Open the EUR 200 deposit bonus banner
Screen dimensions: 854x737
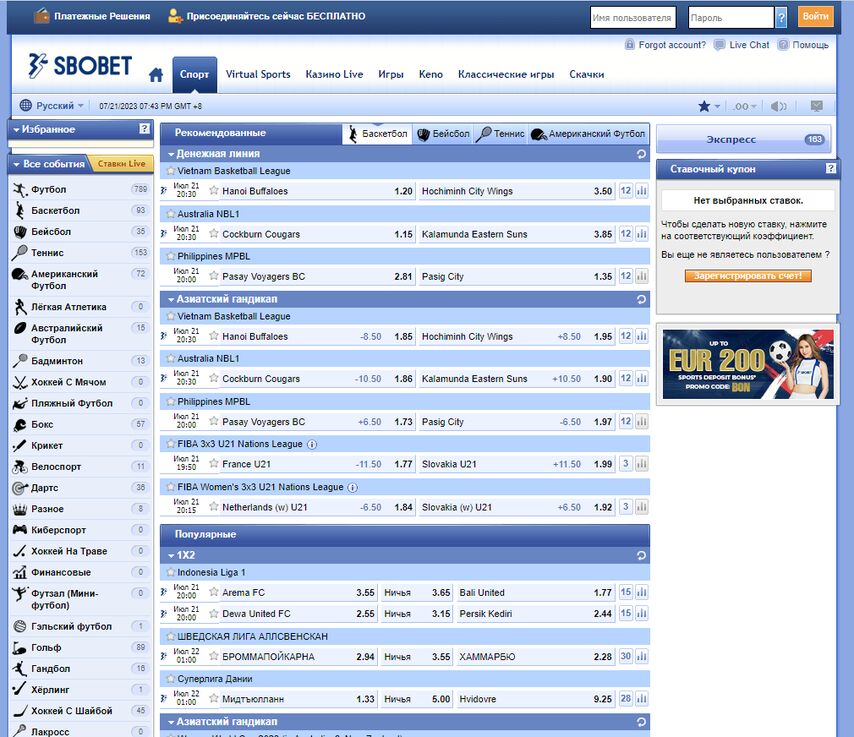(x=748, y=364)
